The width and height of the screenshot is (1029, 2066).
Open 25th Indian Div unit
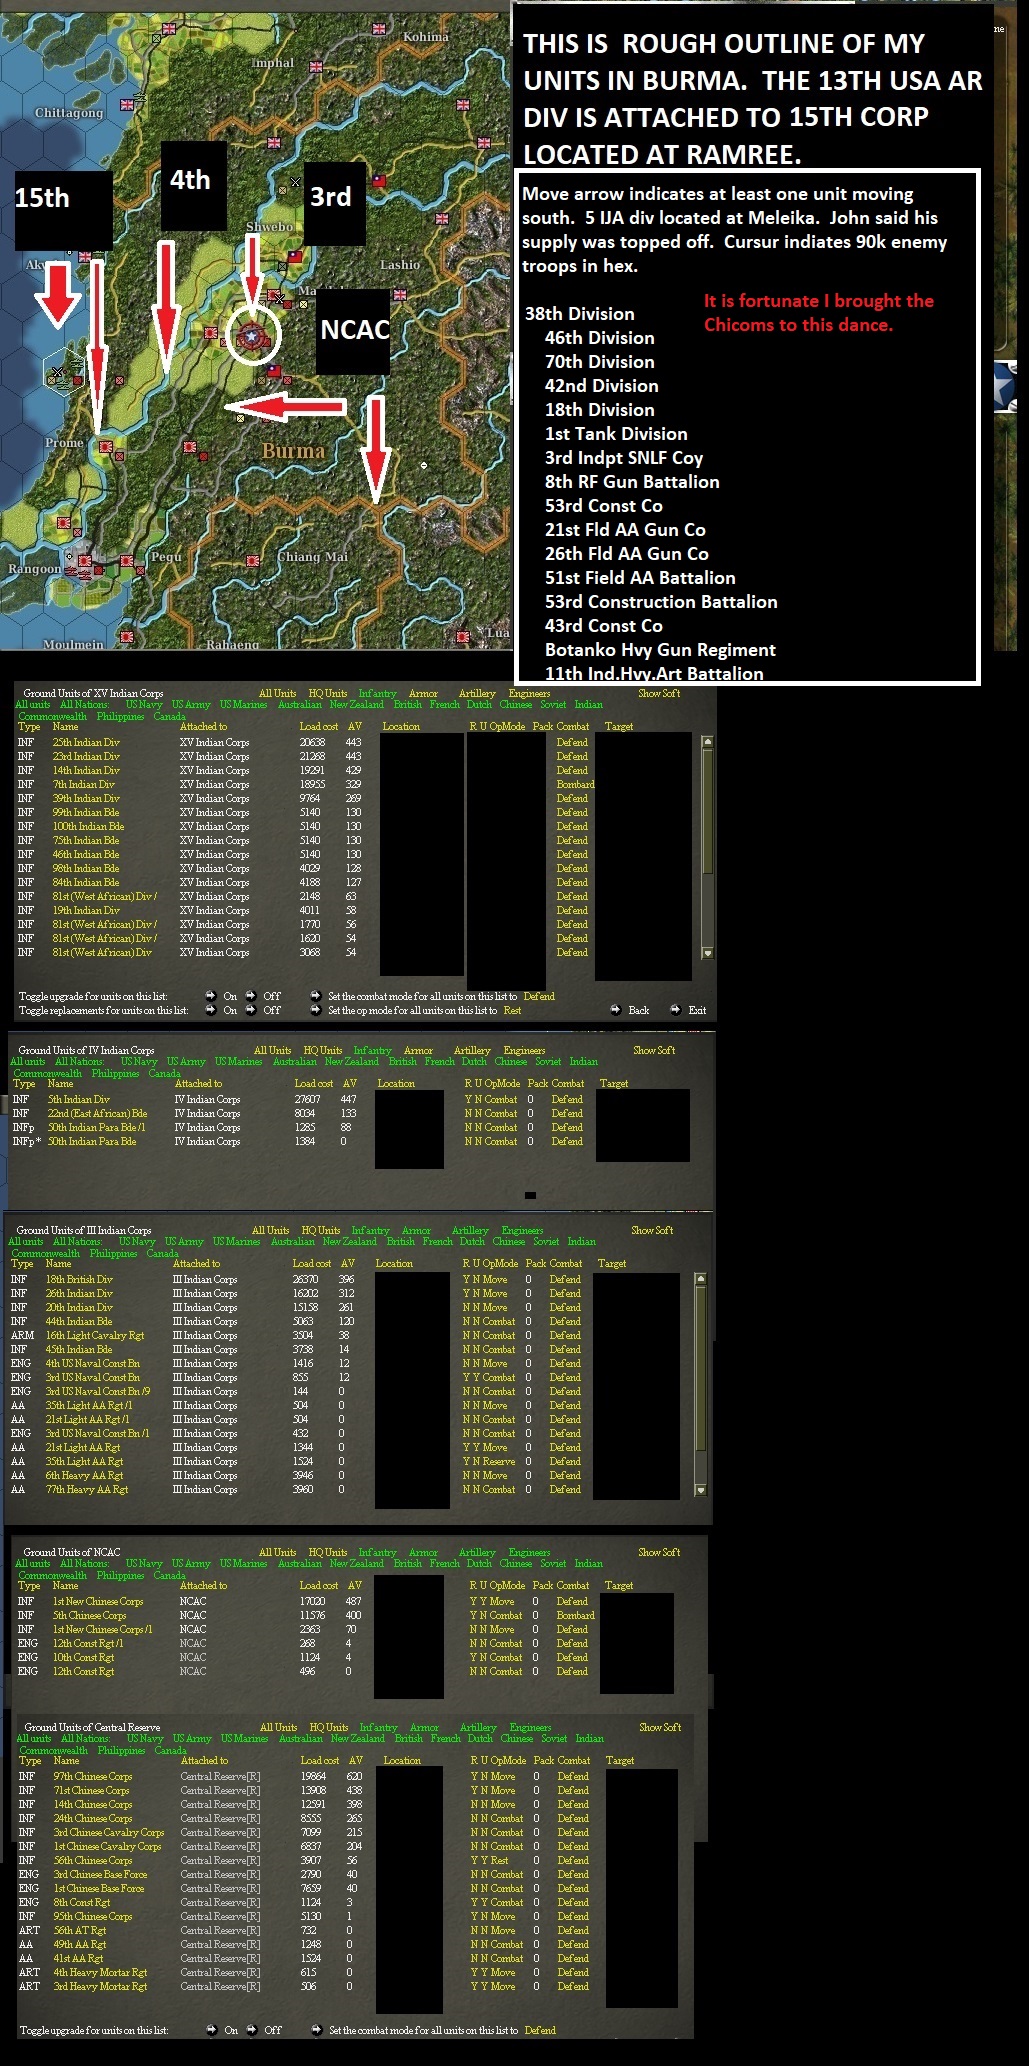[x=86, y=742]
